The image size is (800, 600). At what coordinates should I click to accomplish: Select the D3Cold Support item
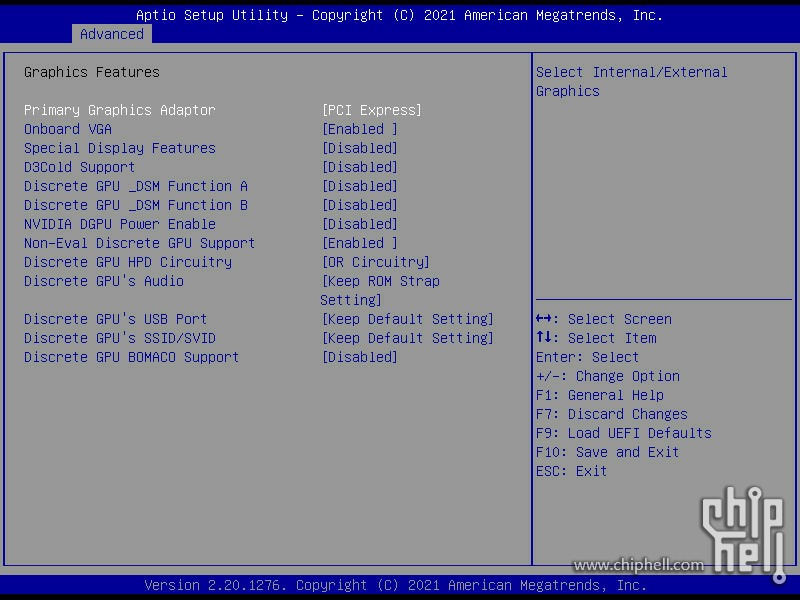click(80, 167)
